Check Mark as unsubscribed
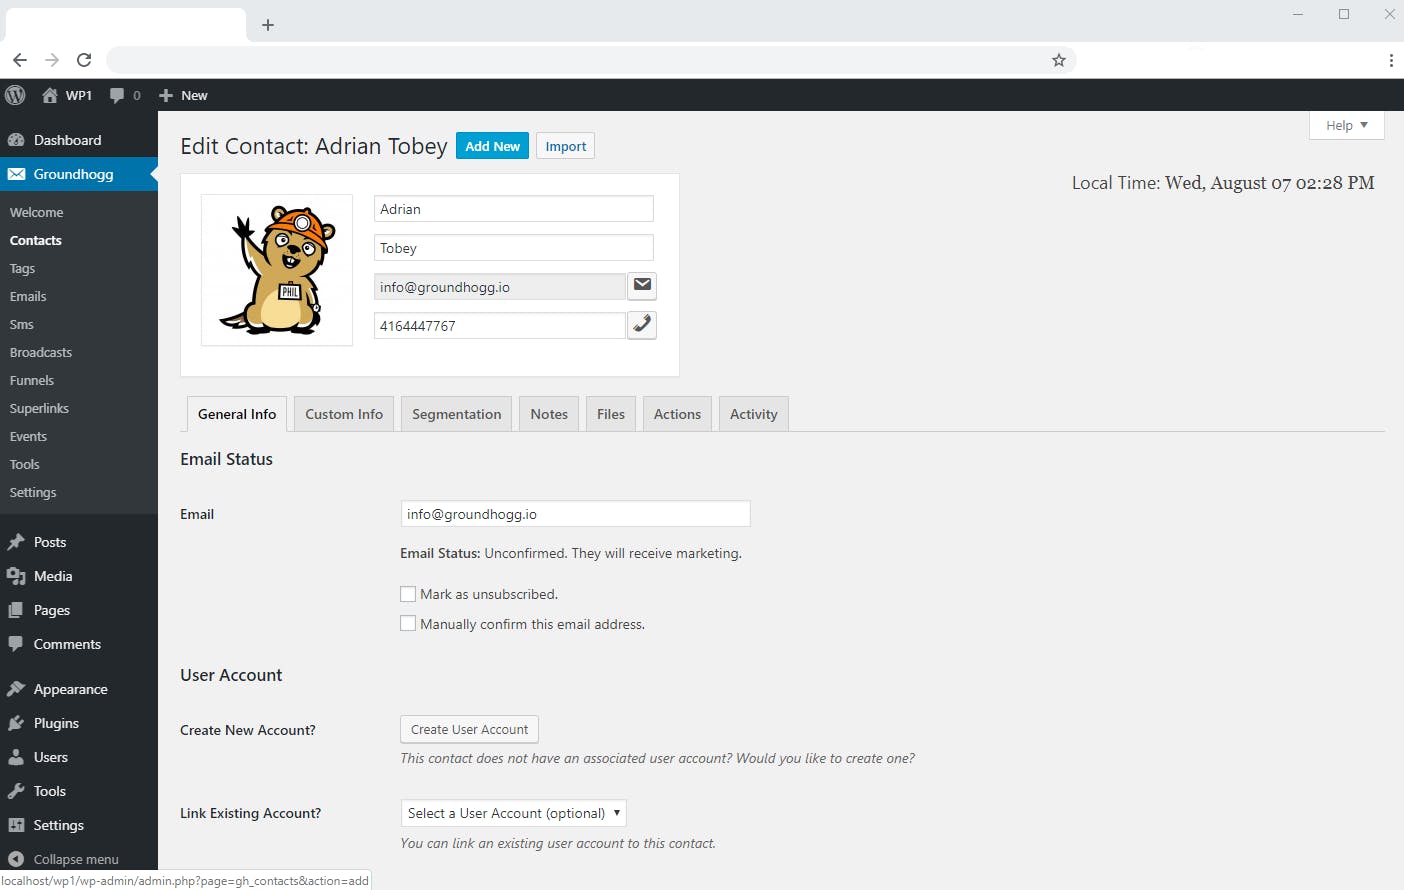 coord(408,594)
